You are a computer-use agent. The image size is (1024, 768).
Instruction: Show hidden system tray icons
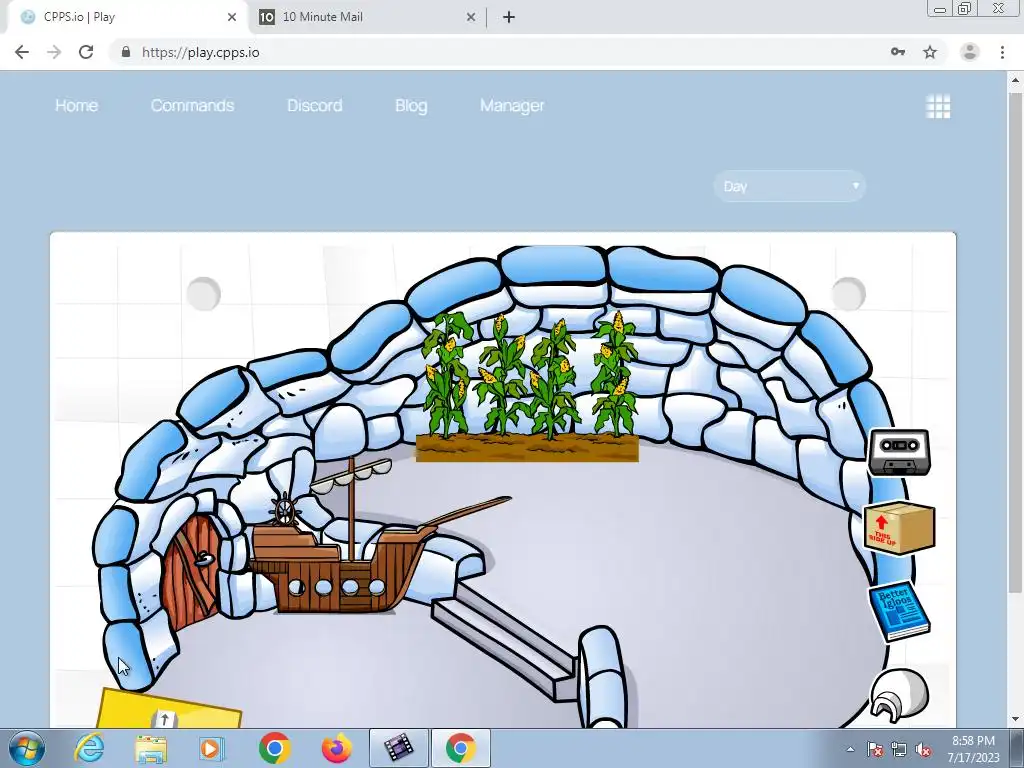850,749
